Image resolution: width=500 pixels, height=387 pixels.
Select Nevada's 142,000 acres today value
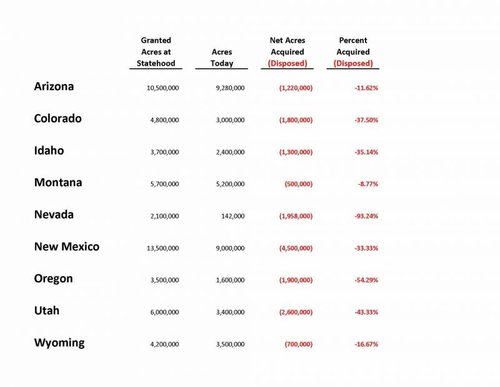pyautogui.click(x=233, y=216)
